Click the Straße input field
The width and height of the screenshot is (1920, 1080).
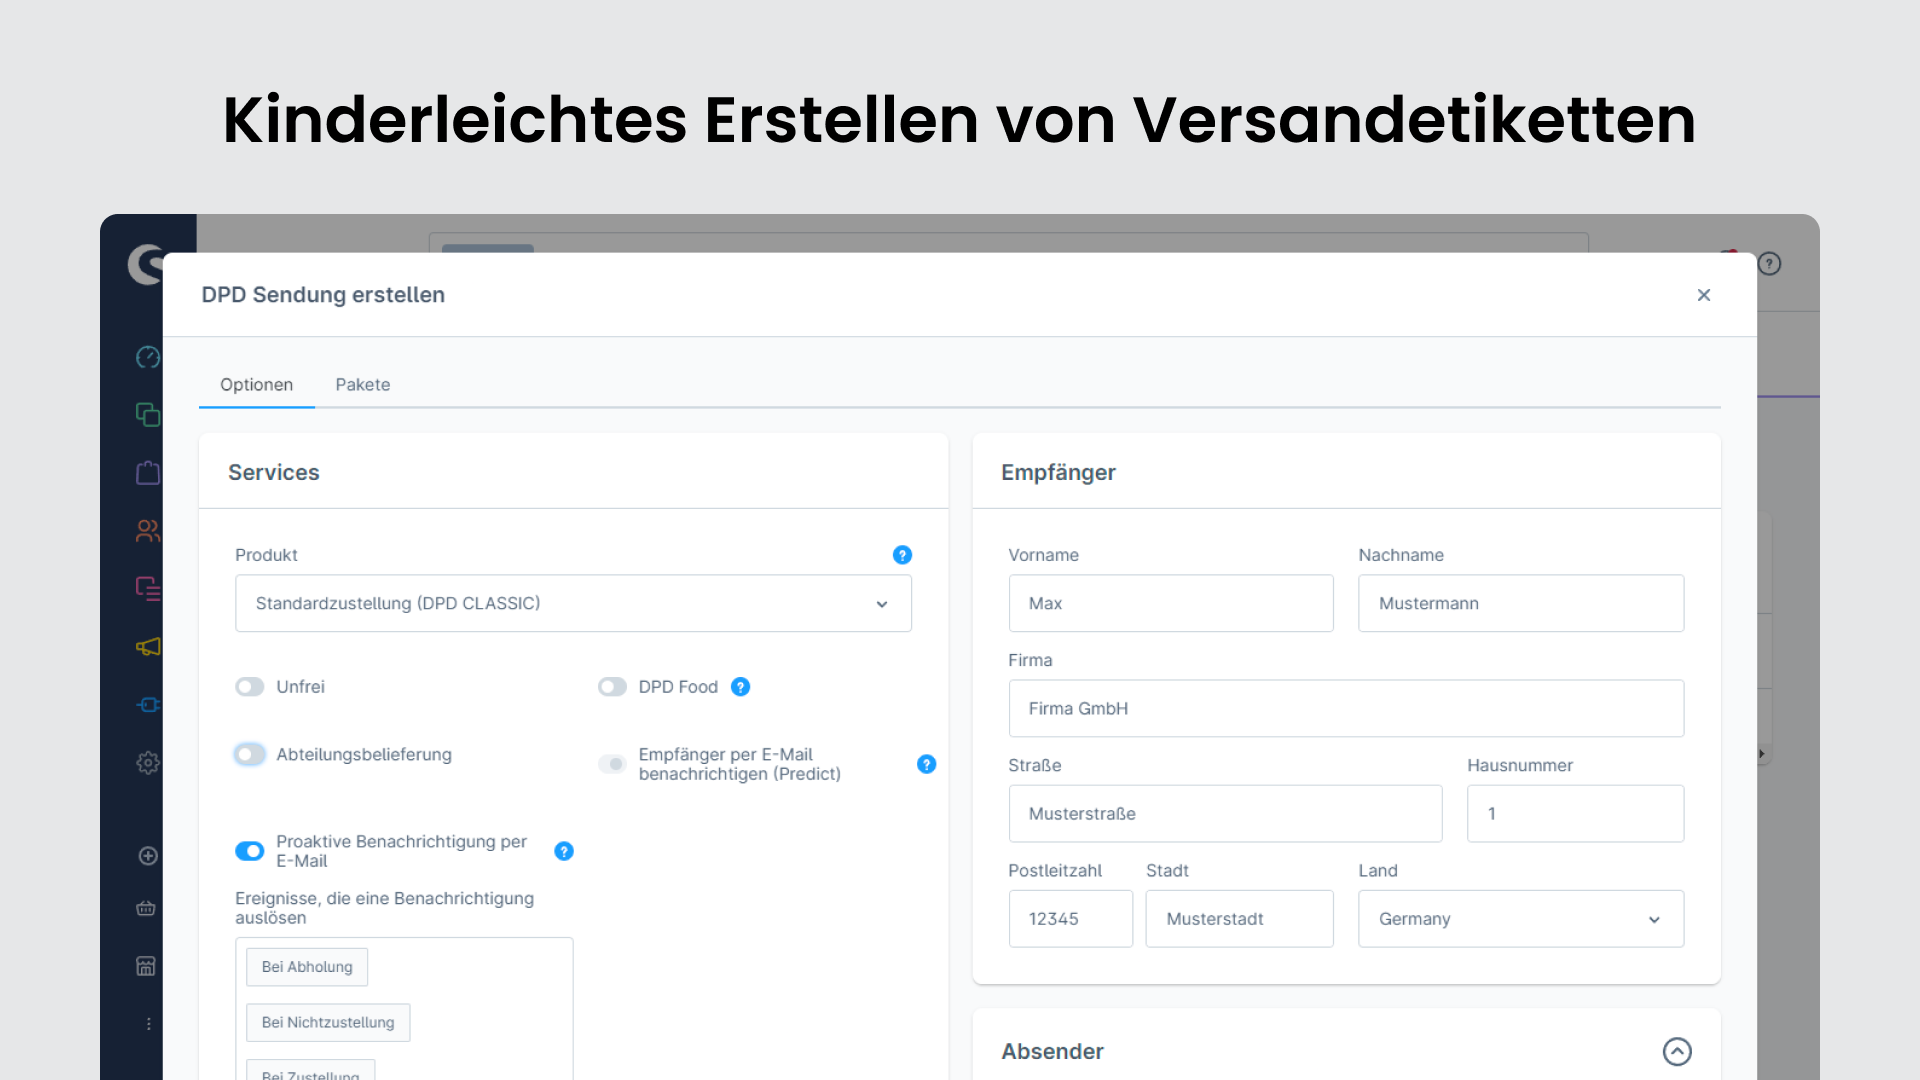tap(1225, 814)
